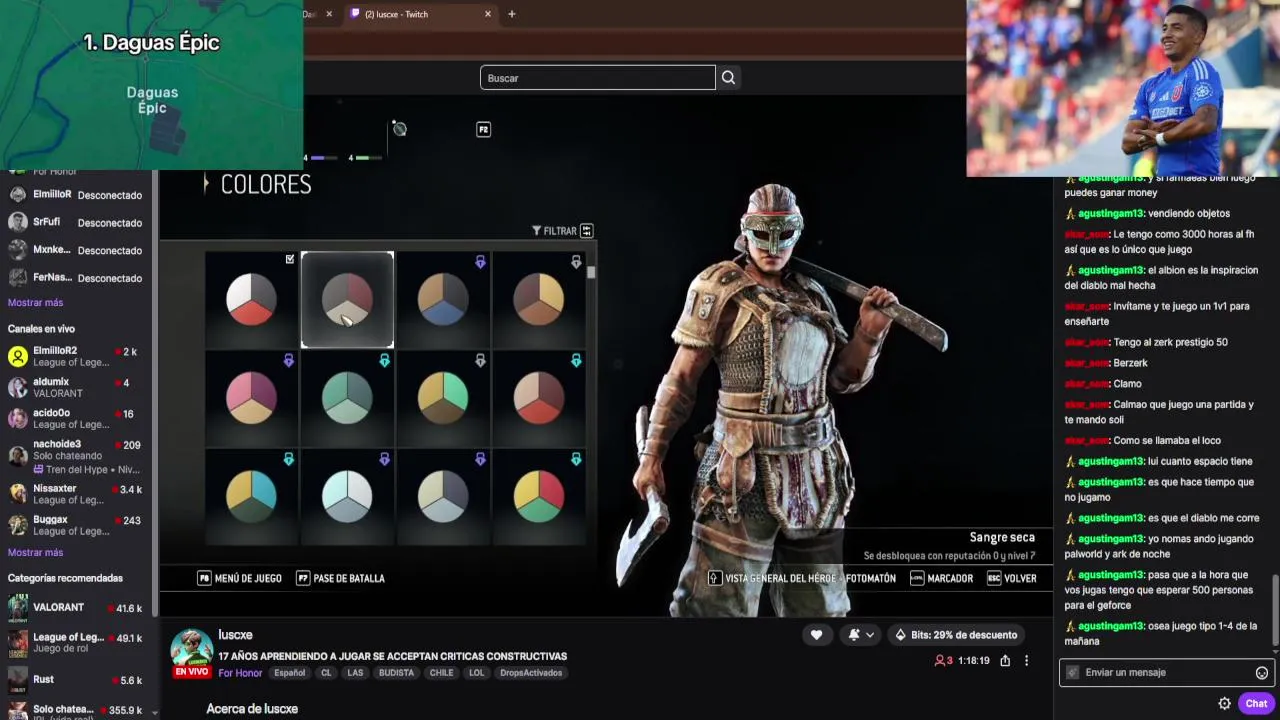Focus the Buscar search field

597,78
